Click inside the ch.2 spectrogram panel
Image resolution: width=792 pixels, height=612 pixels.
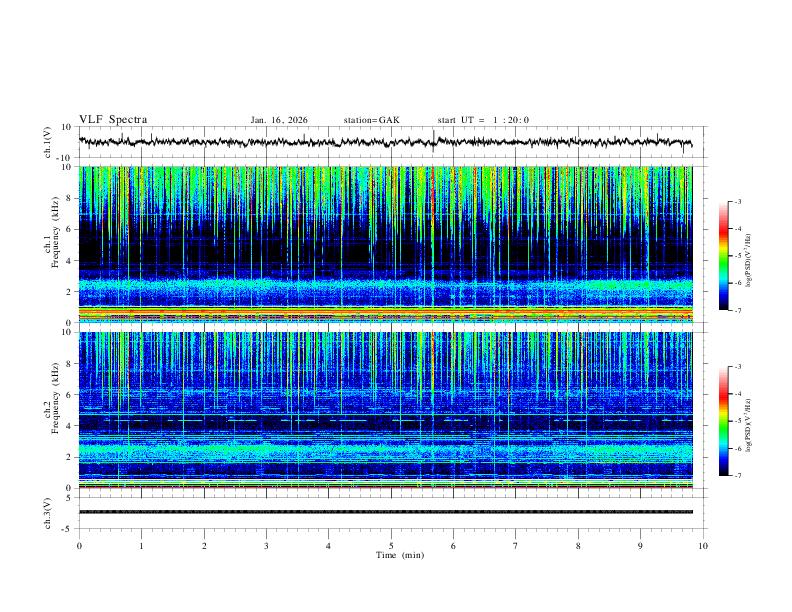[385, 410]
